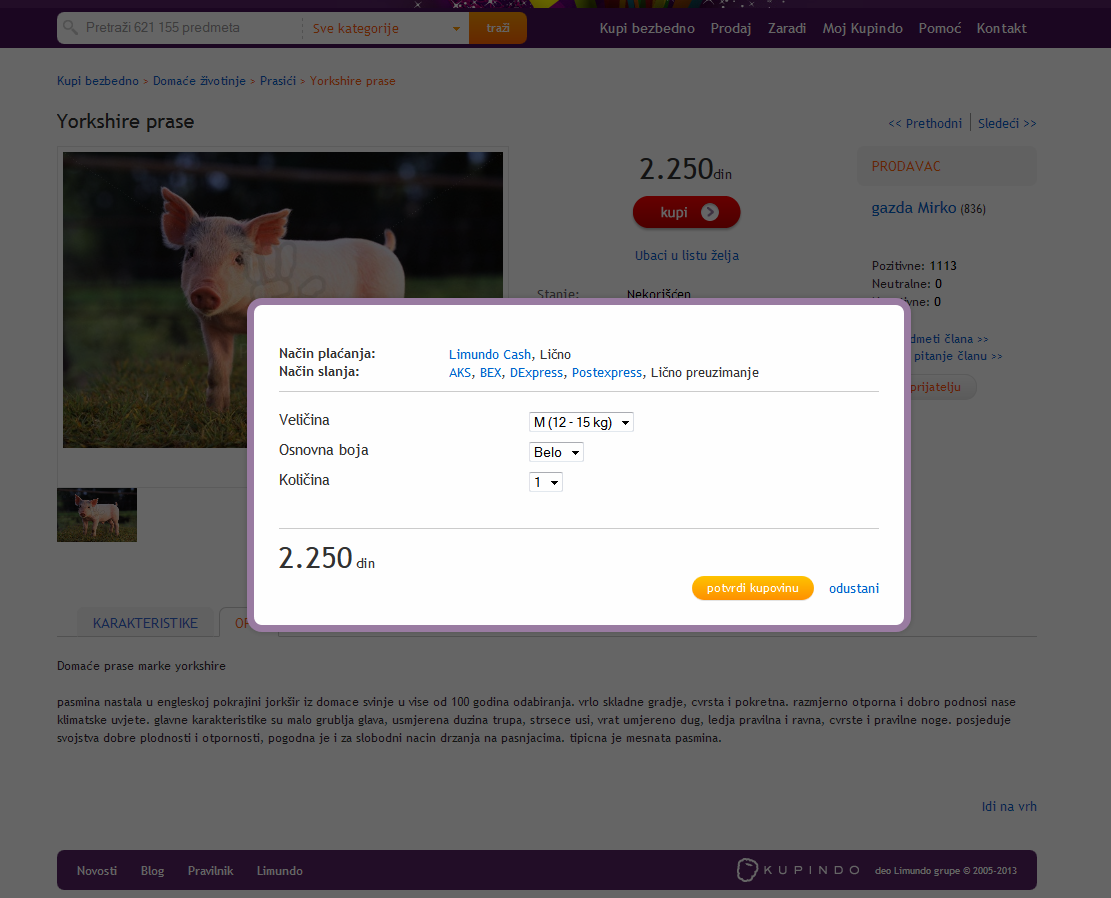Open the Postexpress shipping link

(x=606, y=373)
